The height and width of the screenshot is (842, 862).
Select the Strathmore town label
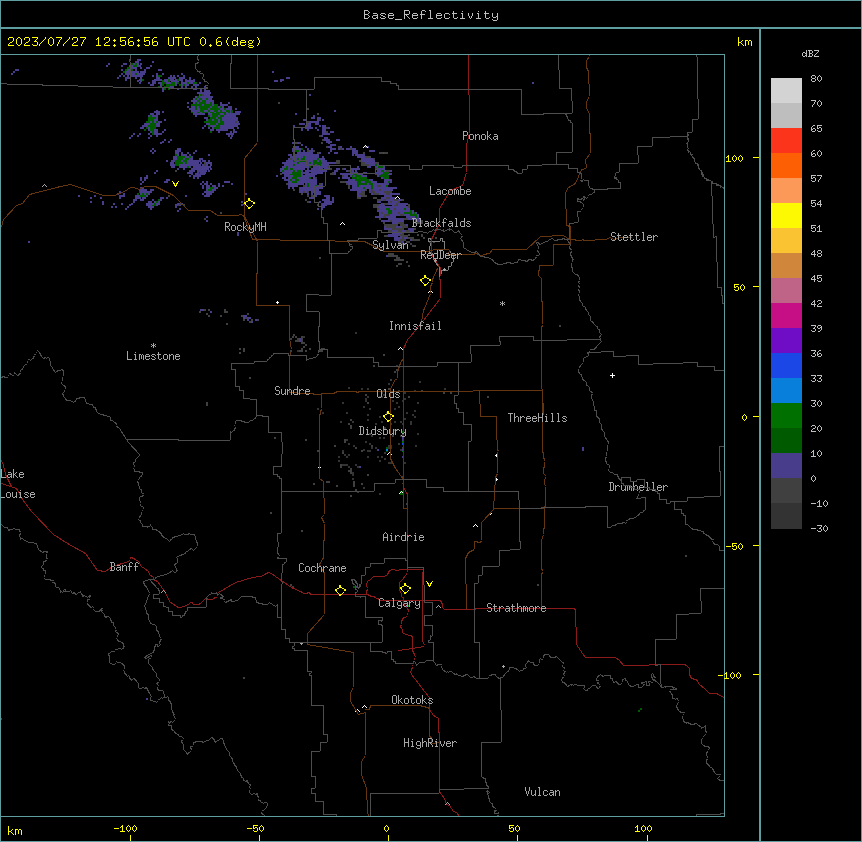point(516,608)
